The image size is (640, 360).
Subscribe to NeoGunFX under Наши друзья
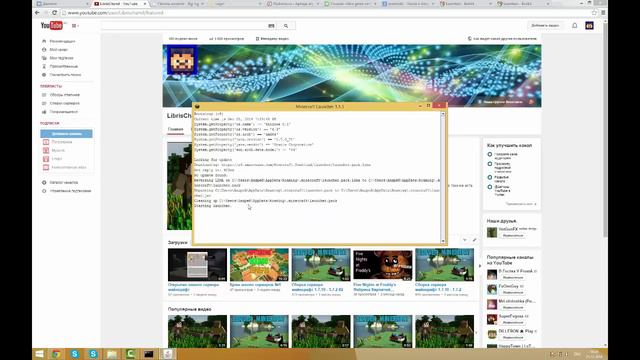point(513,236)
